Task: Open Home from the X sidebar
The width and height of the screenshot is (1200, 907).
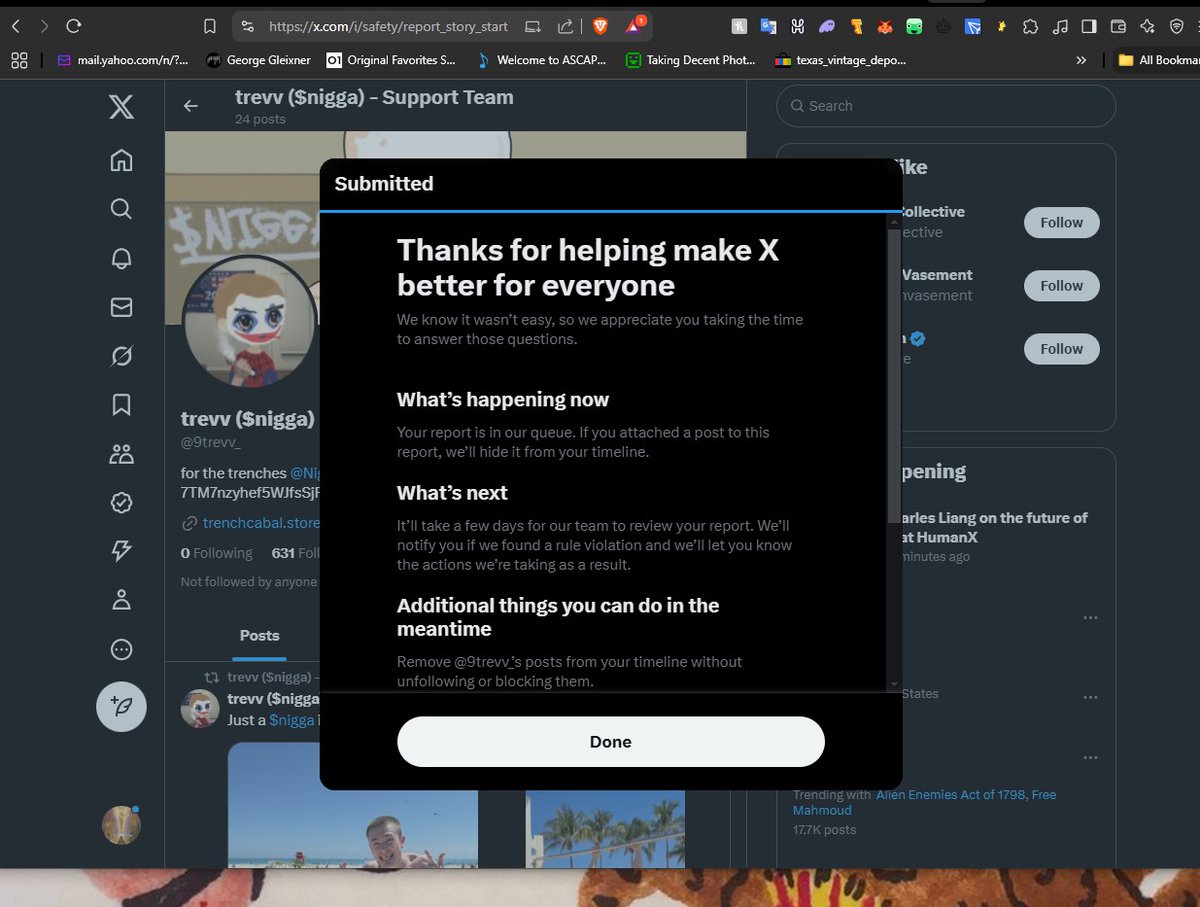Action: pyautogui.click(x=121, y=160)
